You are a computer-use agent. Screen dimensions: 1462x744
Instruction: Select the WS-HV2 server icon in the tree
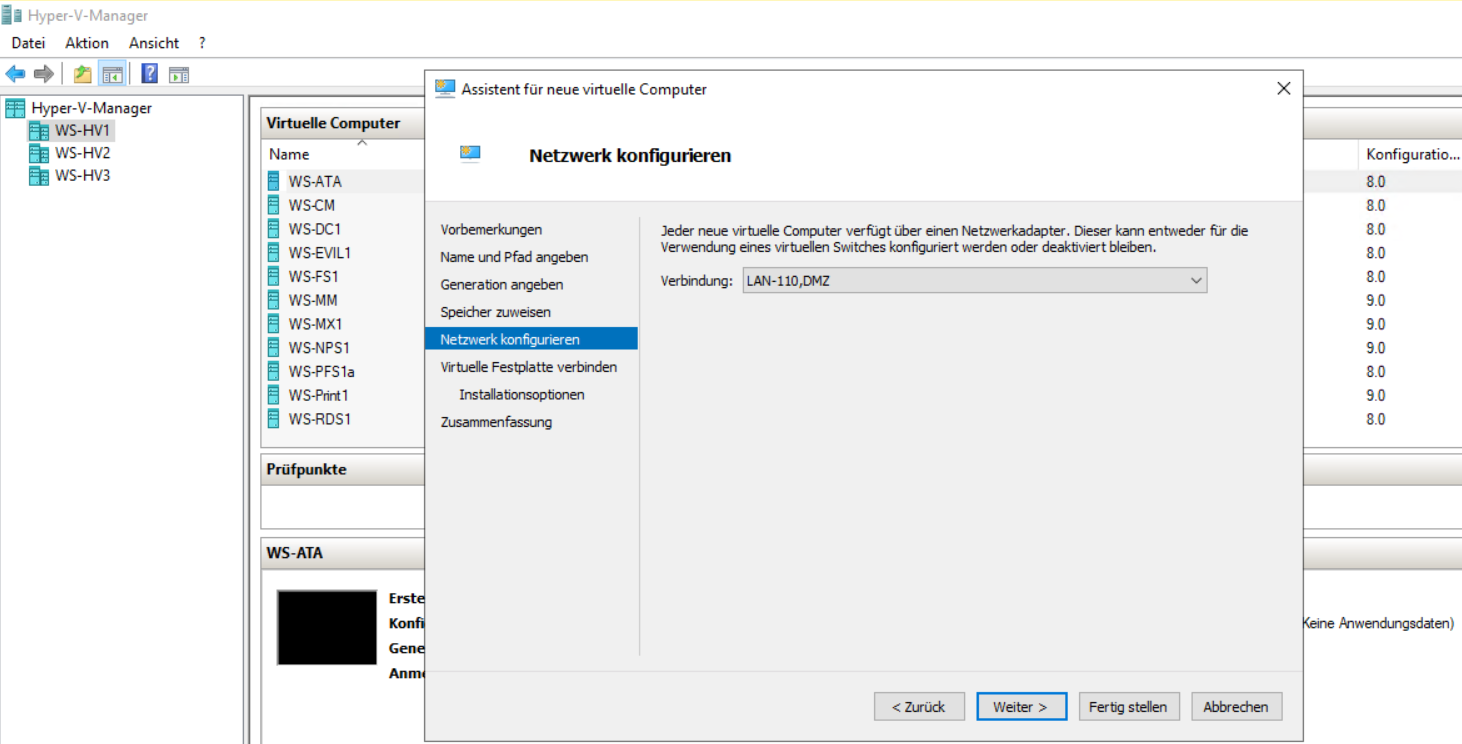click(x=39, y=153)
